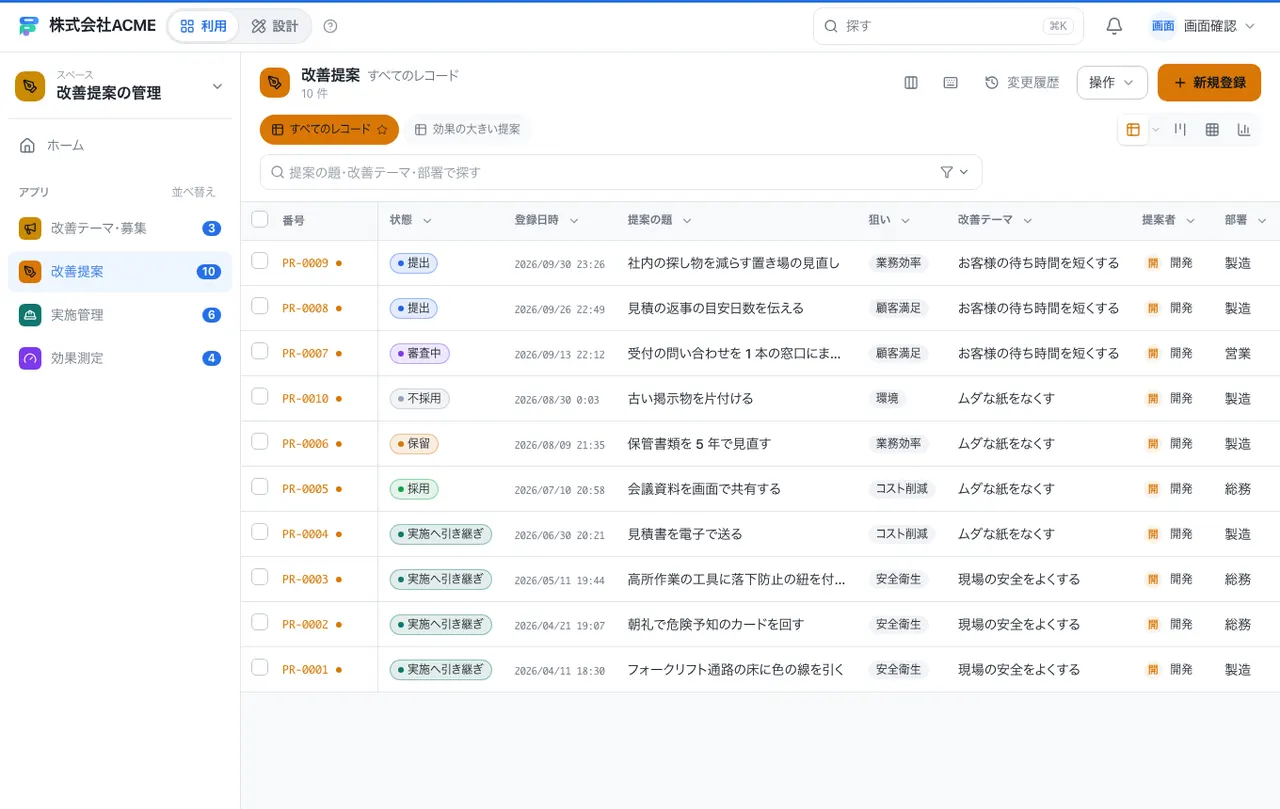The image size is (1280, 809).
Task: Open 状態 column header menu
Action: 427,220
